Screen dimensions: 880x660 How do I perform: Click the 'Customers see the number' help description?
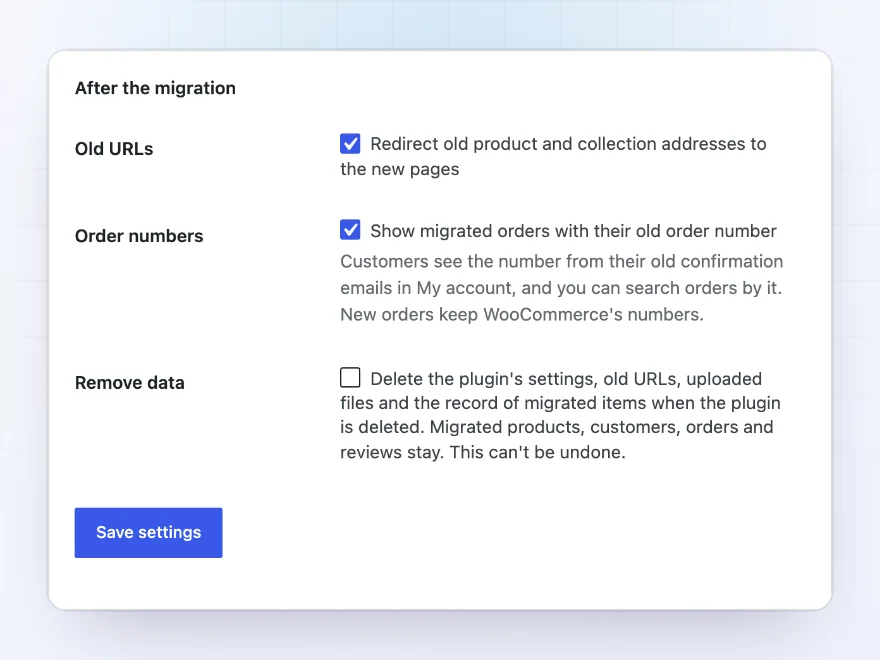pyautogui.click(x=562, y=288)
